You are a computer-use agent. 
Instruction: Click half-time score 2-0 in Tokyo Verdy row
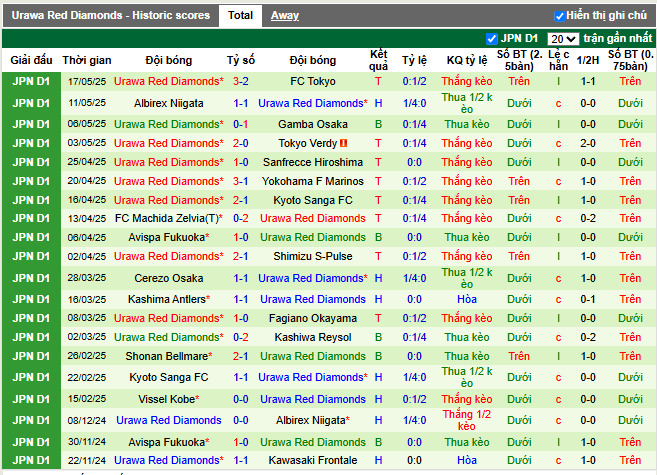588,143
